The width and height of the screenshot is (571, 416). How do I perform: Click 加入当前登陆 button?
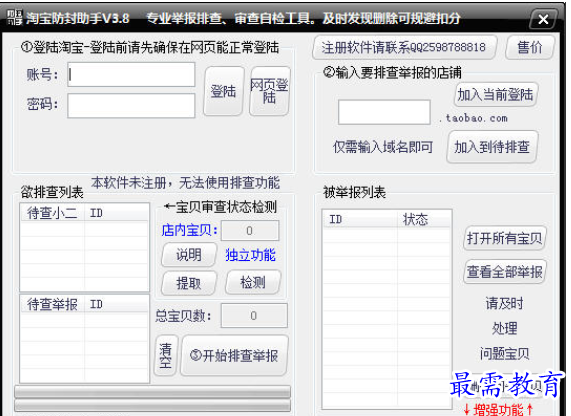click(496, 95)
